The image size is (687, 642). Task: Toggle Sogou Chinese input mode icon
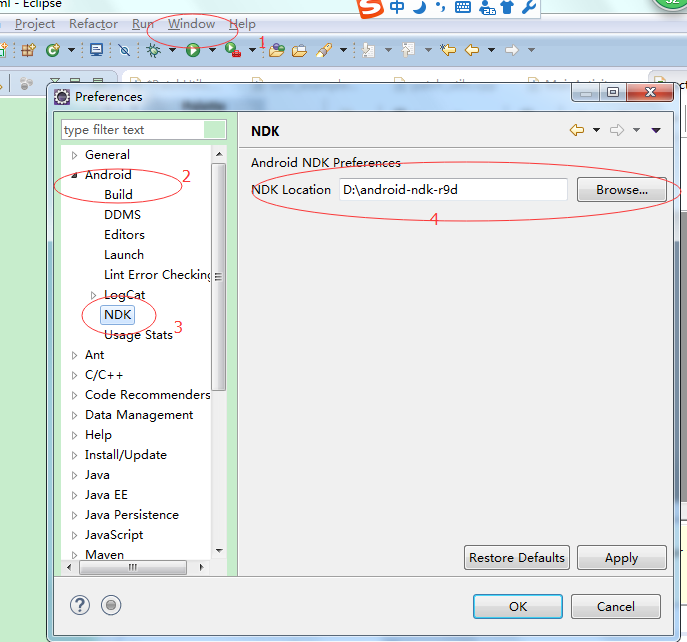click(397, 7)
